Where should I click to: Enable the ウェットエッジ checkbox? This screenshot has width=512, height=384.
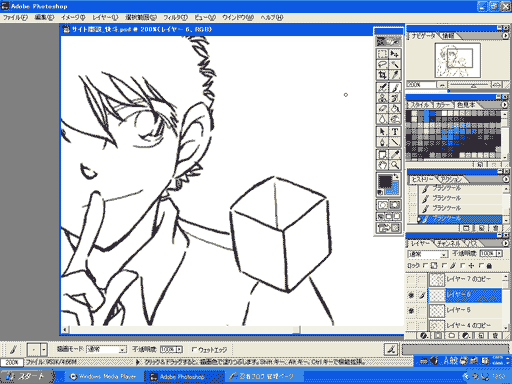(194, 349)
